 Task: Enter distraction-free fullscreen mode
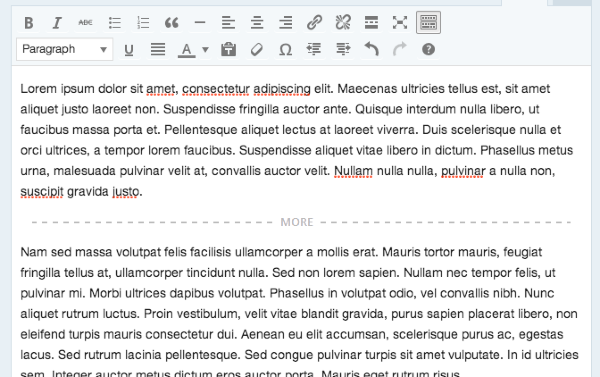pyautogui.click(x=400, y=23)
